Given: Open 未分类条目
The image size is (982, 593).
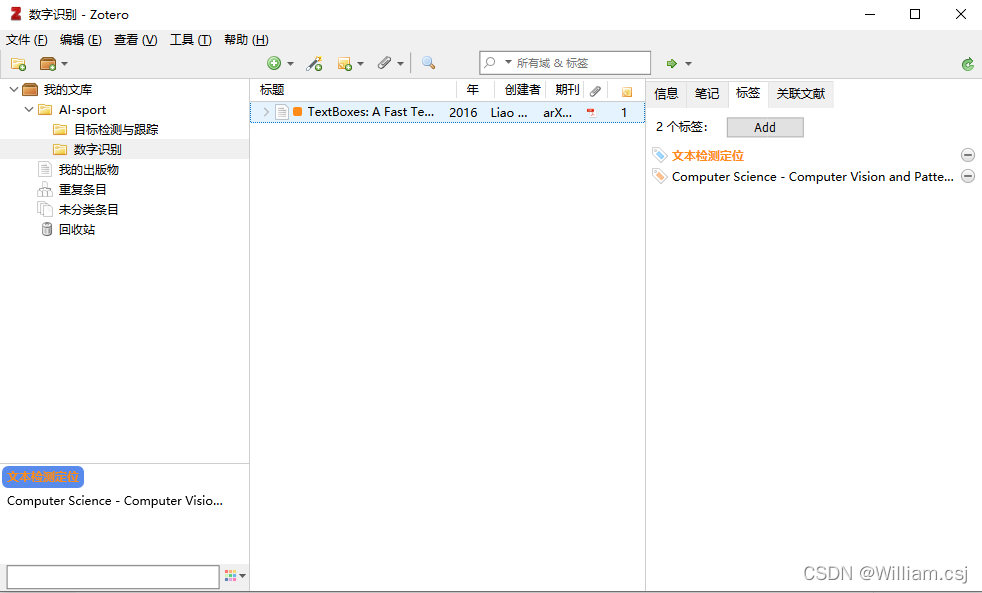Looking at the screenshot, I should click(x=88, y=210).
